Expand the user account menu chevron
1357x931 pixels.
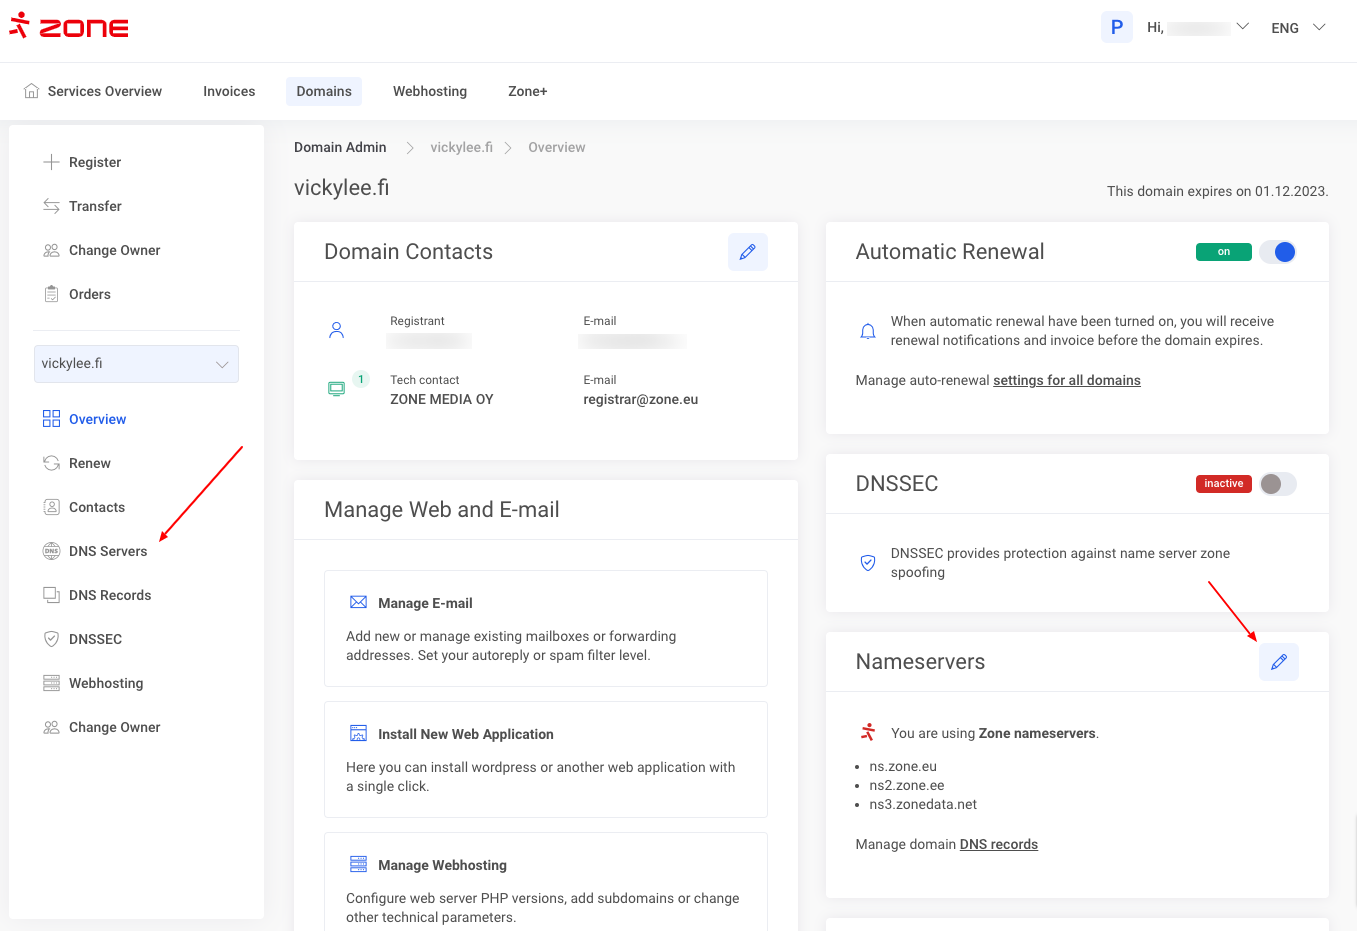click(x=1243, y=27)
